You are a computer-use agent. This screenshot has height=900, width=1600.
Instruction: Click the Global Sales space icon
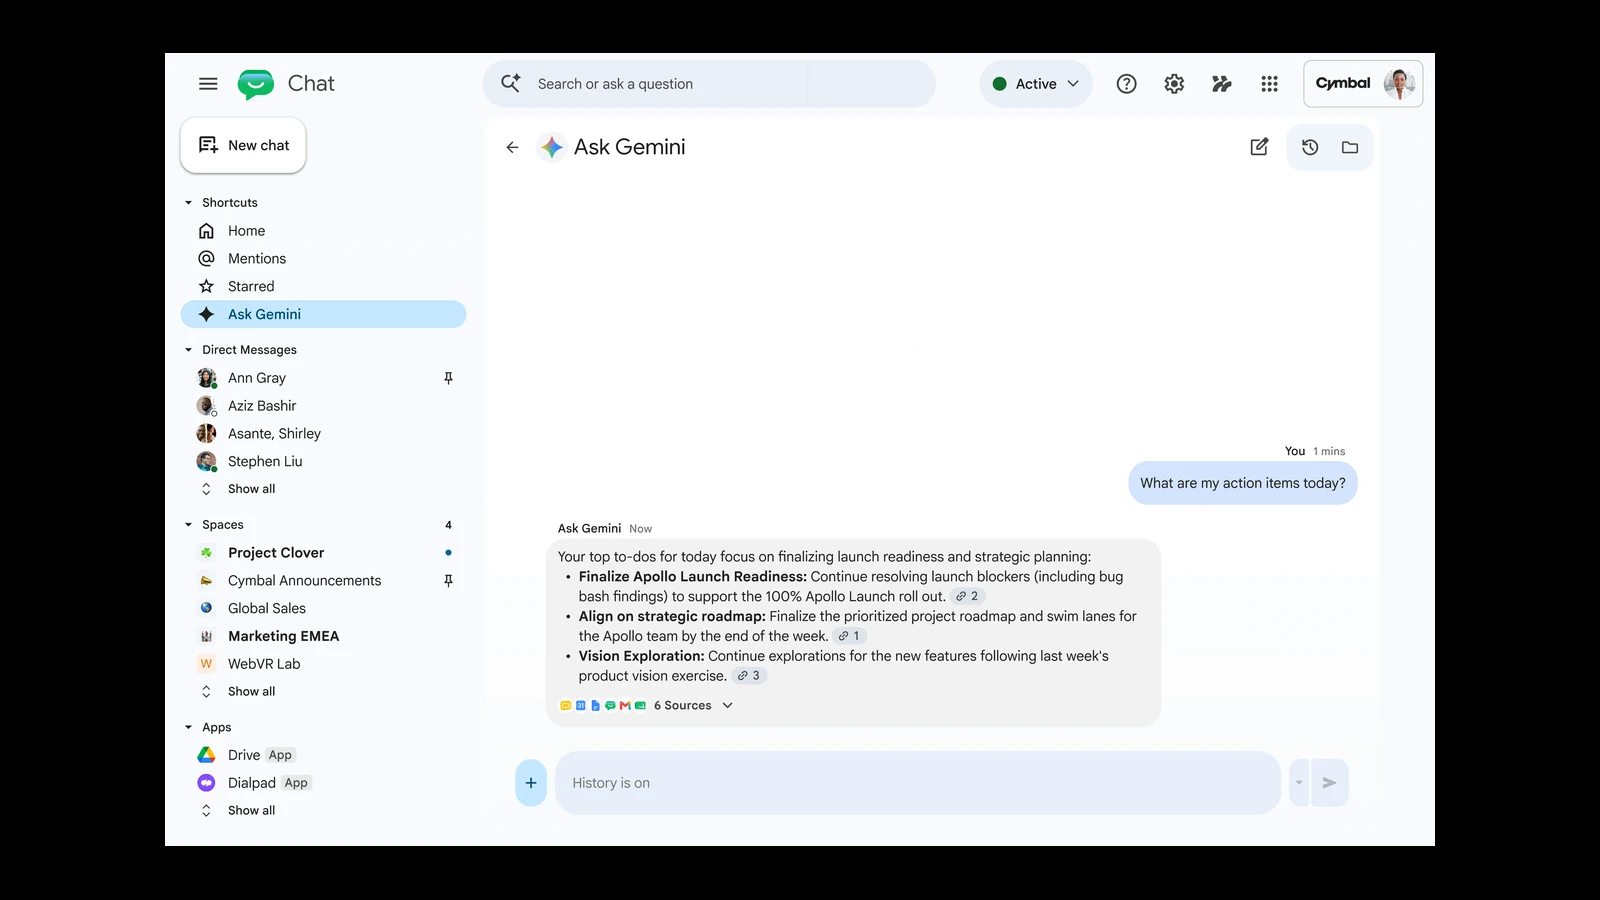pos(207,608)
